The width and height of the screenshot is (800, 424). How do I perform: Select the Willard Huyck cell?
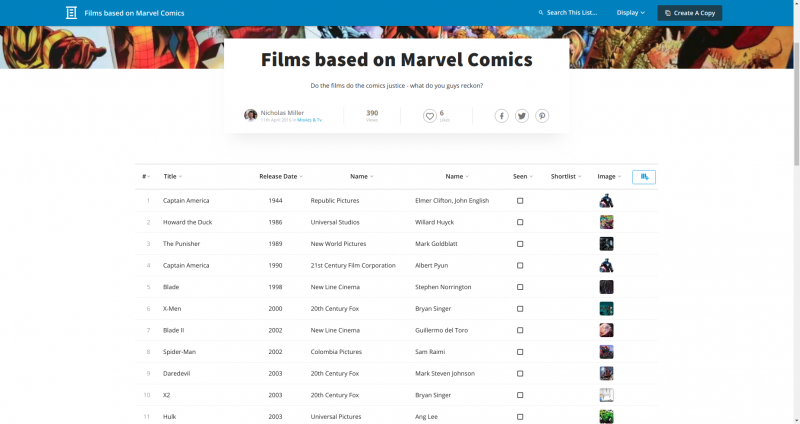point(435,222)
